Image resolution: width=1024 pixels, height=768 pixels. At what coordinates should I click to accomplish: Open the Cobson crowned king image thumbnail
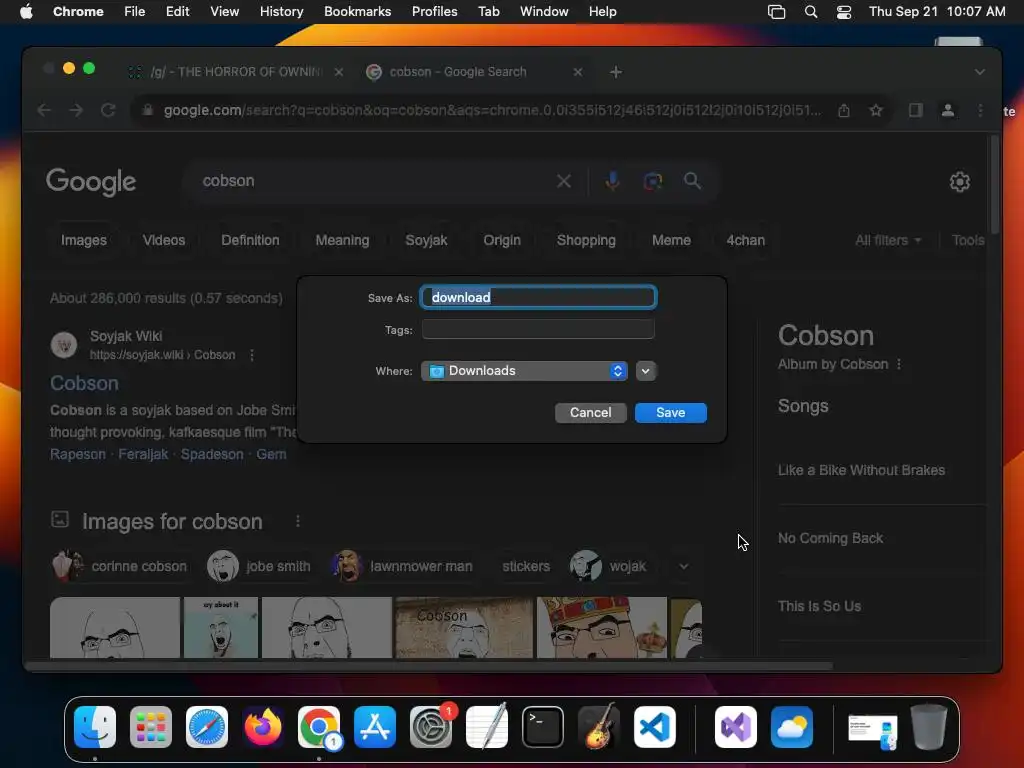(x=601, y=628)
